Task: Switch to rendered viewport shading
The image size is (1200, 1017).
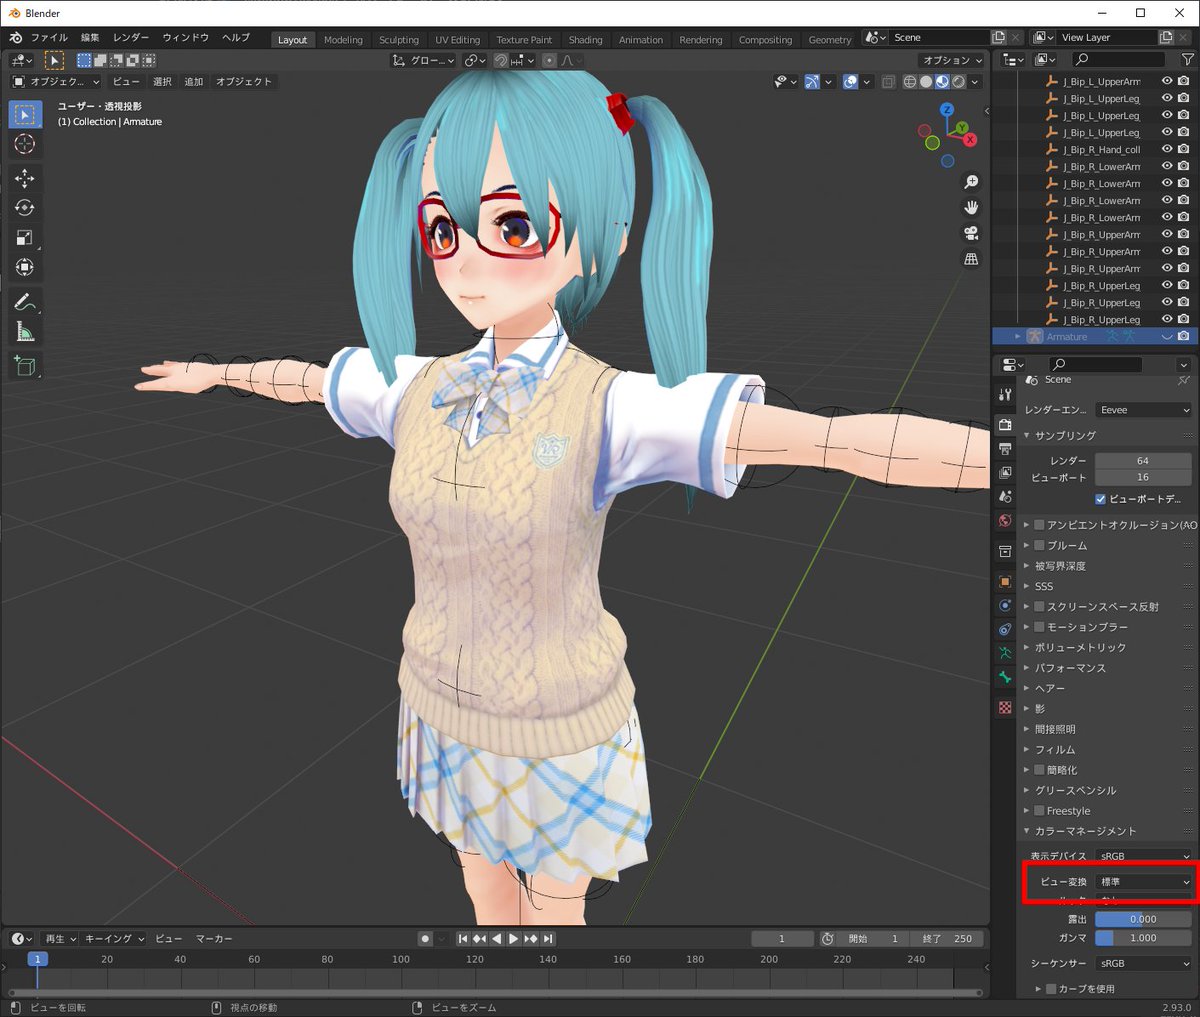Action: coord(959,82)
